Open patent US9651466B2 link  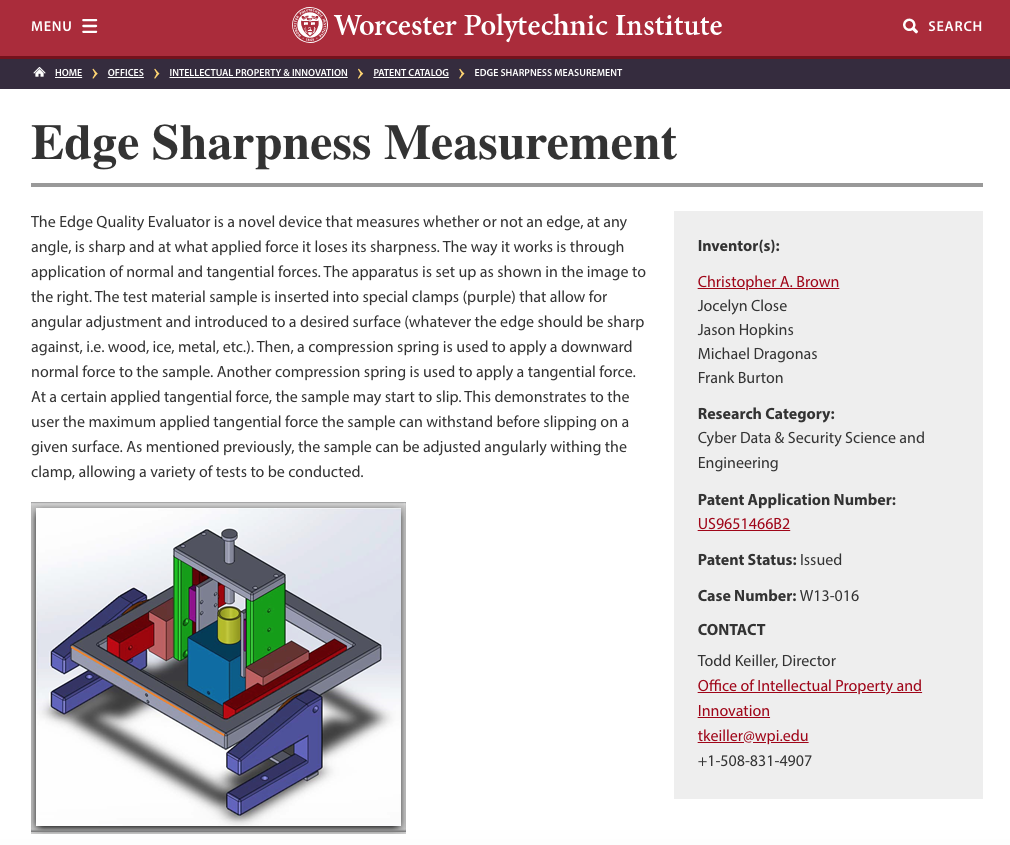click(744, 524)
